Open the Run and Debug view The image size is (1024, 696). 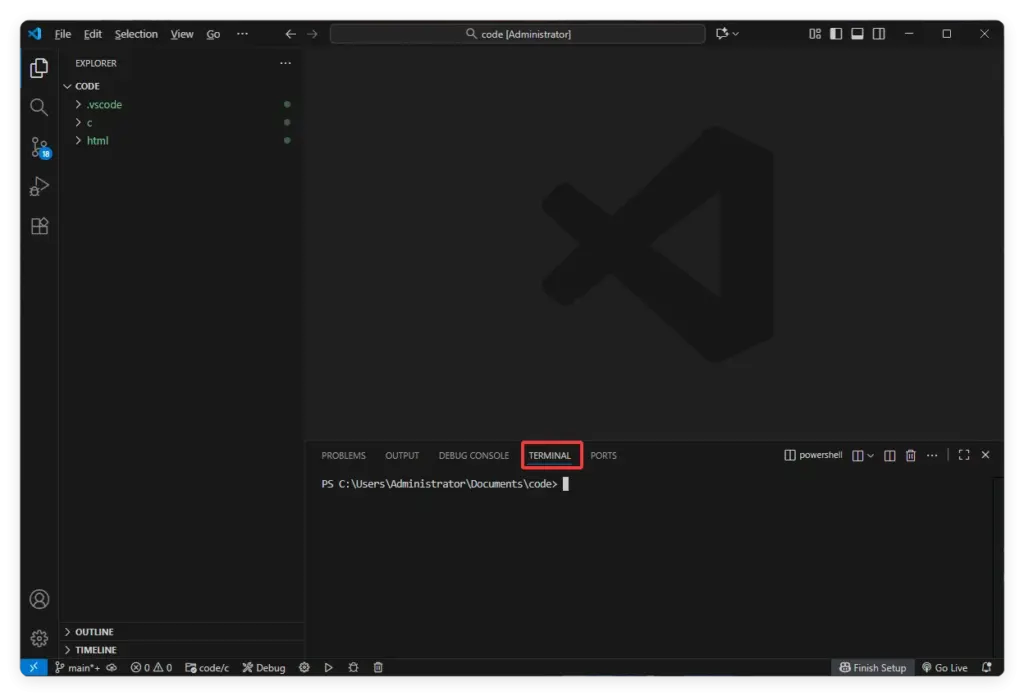coord(39,187)
